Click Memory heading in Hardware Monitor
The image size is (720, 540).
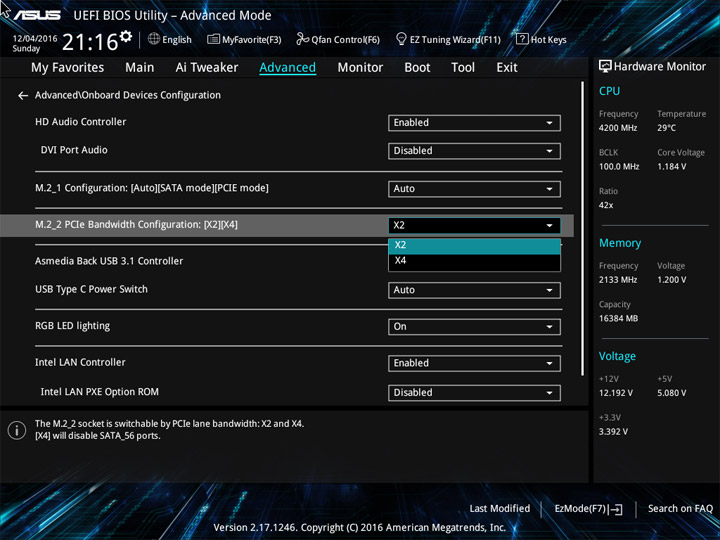tap(620, 243)
